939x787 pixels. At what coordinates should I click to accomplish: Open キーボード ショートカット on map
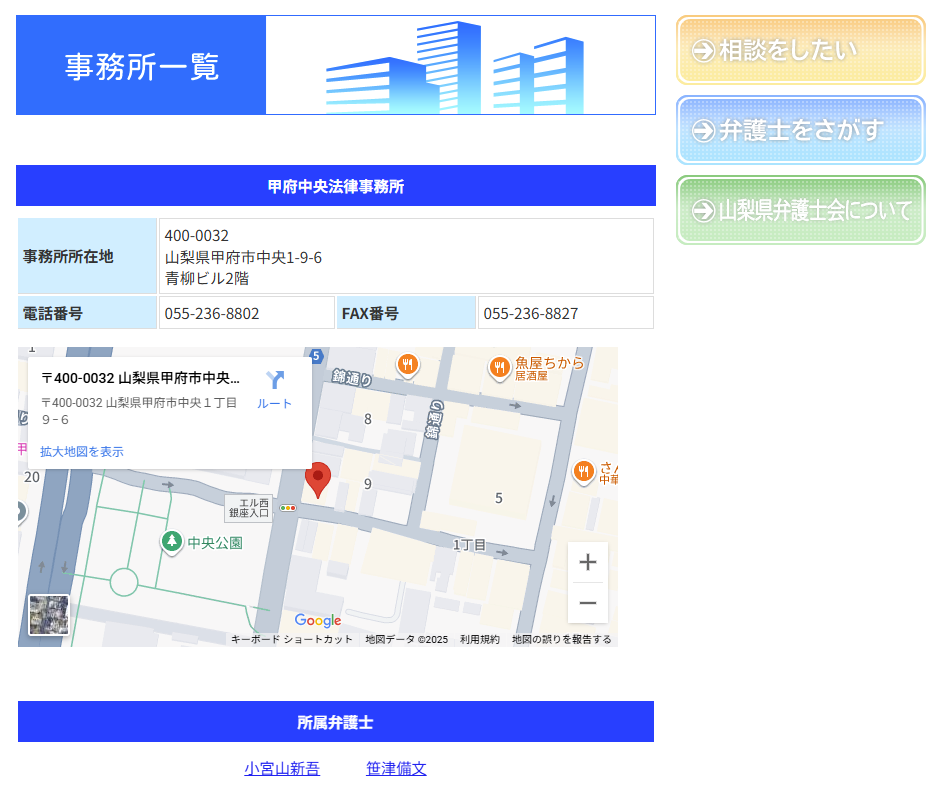[292, 640]
